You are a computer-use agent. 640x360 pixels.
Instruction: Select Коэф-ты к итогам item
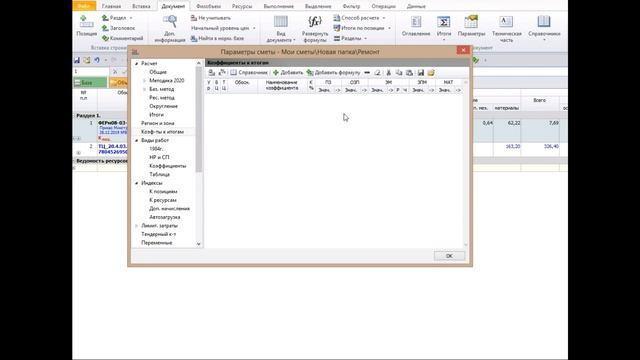click(x=162, y=132)
